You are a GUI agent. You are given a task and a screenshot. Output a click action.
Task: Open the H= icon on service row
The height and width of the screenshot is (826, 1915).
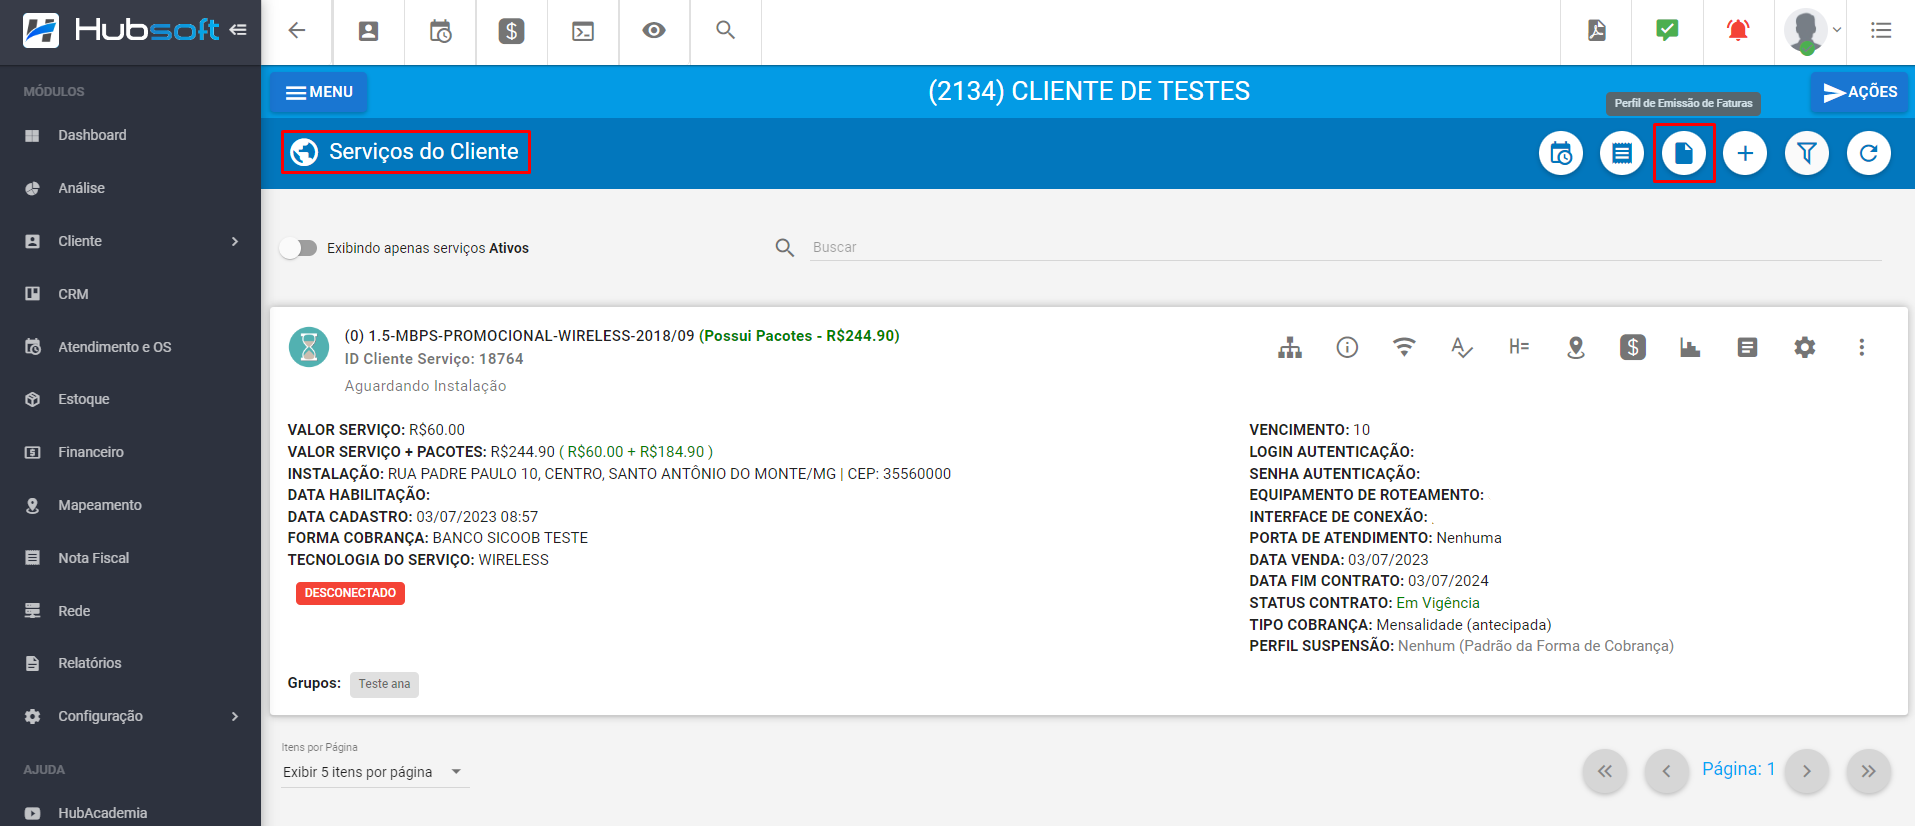click(x=1519, y=347)
